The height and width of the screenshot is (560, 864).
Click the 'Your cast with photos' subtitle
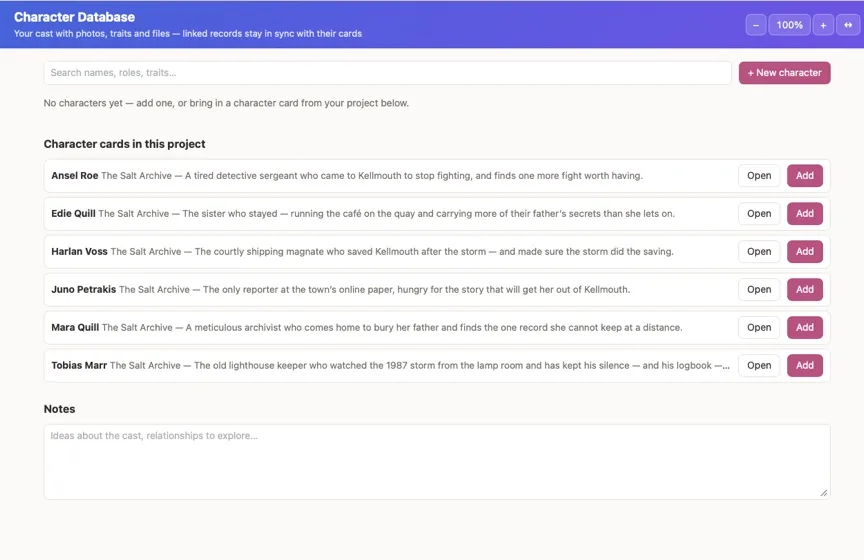pyautogui.click(x=188, y=34)
